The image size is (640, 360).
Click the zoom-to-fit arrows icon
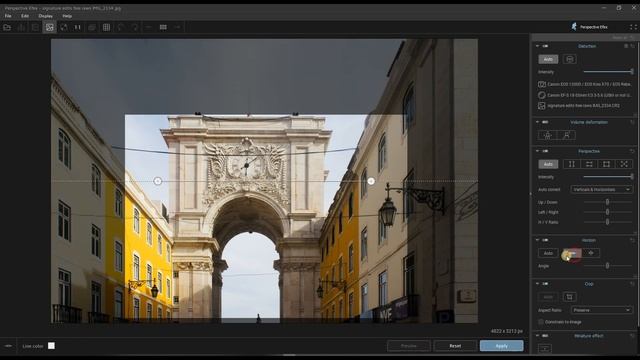click(64, 27)
